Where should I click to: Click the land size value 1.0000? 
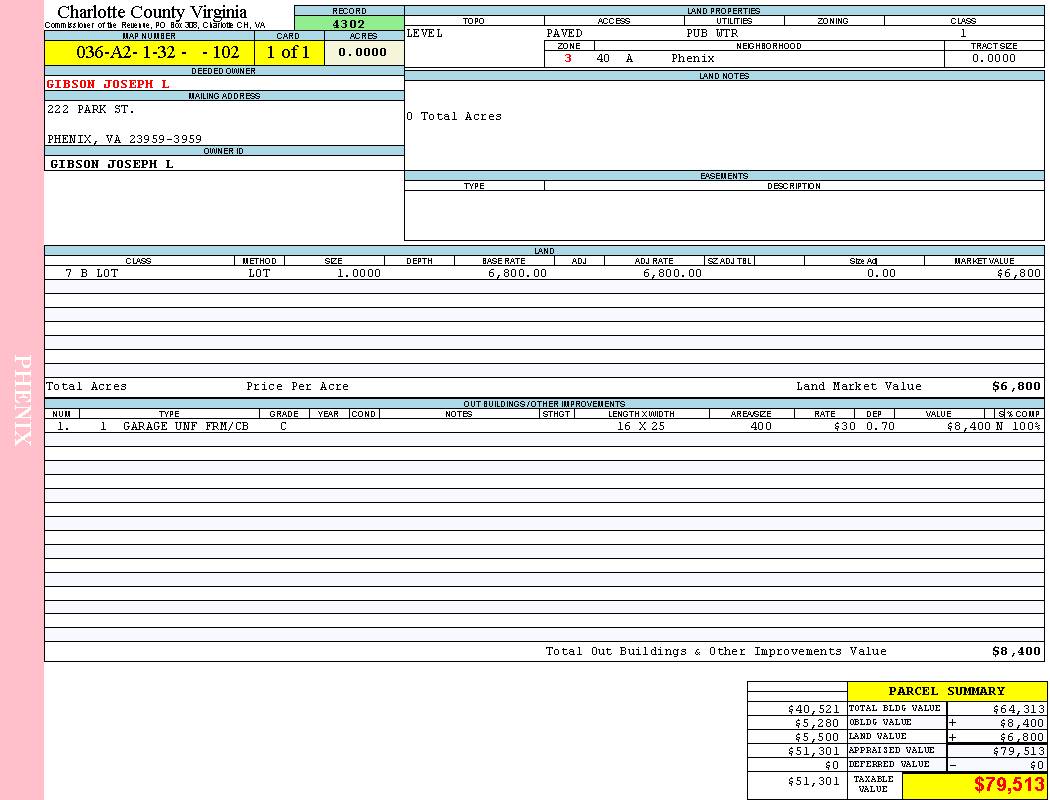click(x=359, y=273)
